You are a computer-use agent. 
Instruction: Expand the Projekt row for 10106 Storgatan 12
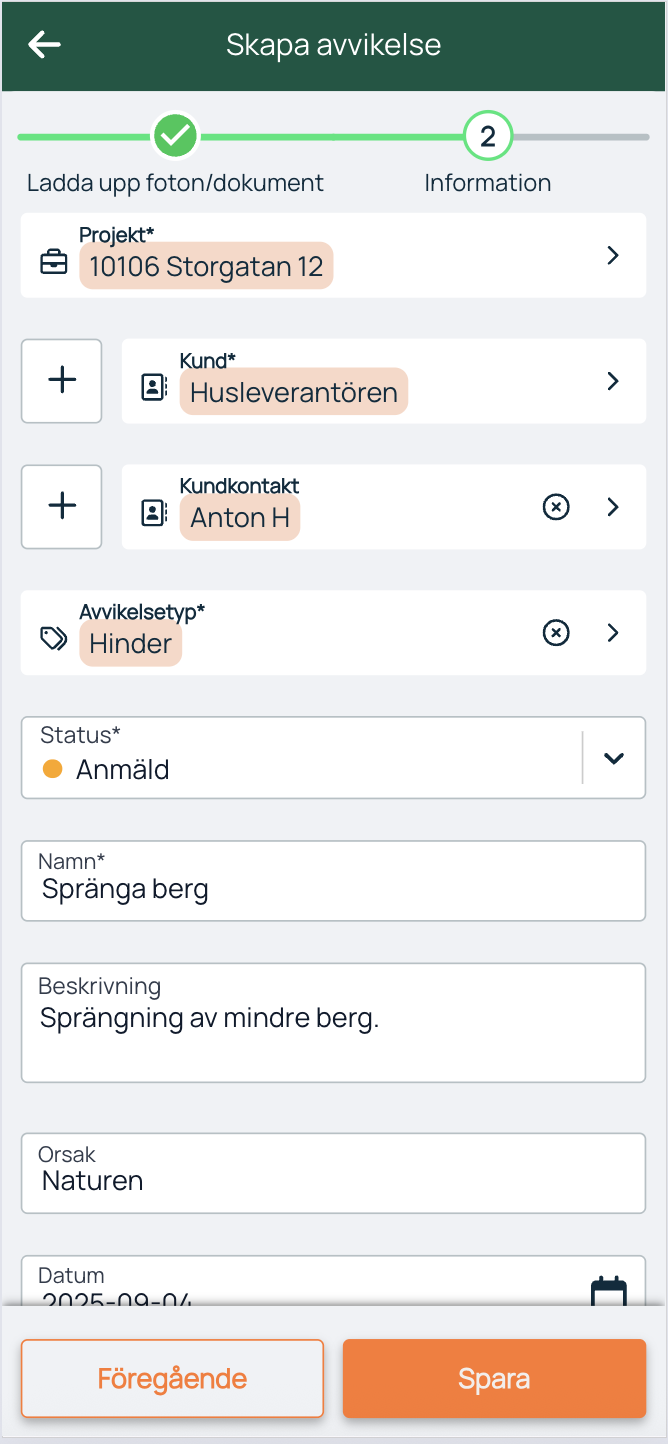point(612,255)
